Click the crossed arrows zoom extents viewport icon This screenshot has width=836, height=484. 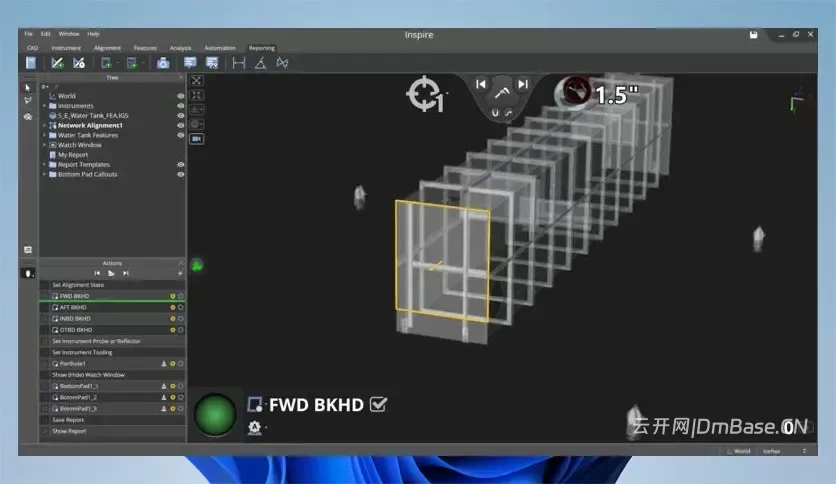(196, 80)
